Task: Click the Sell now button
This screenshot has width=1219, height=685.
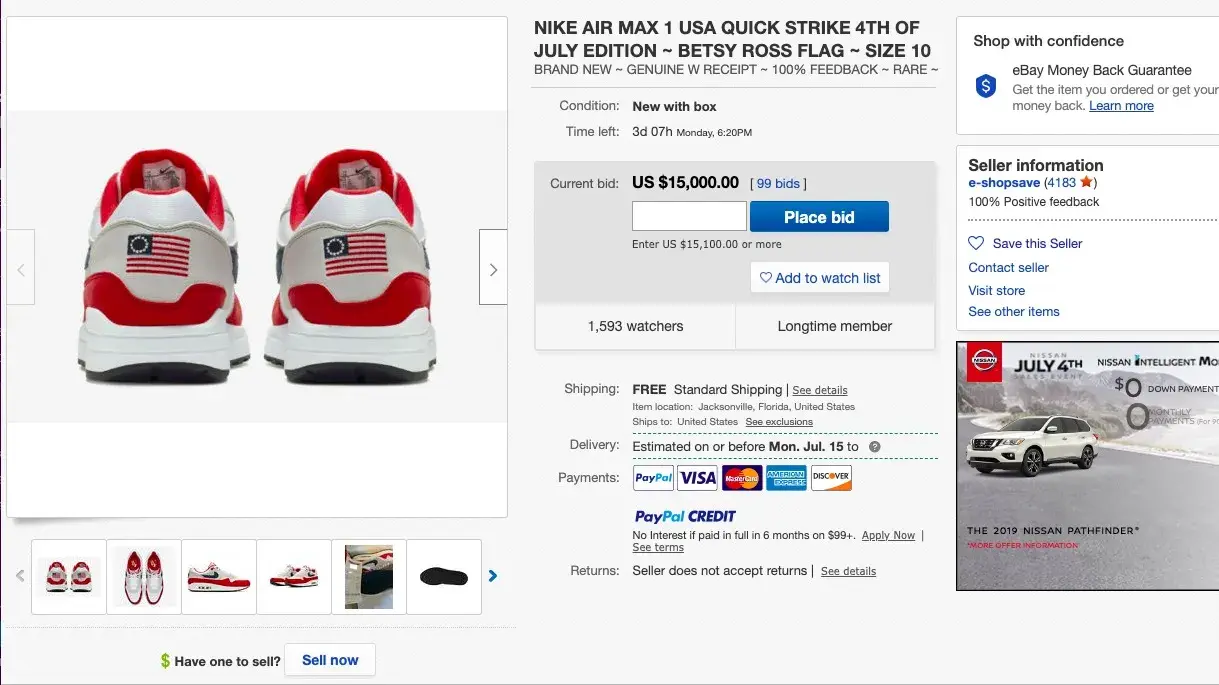Action: tap(330, 660)
